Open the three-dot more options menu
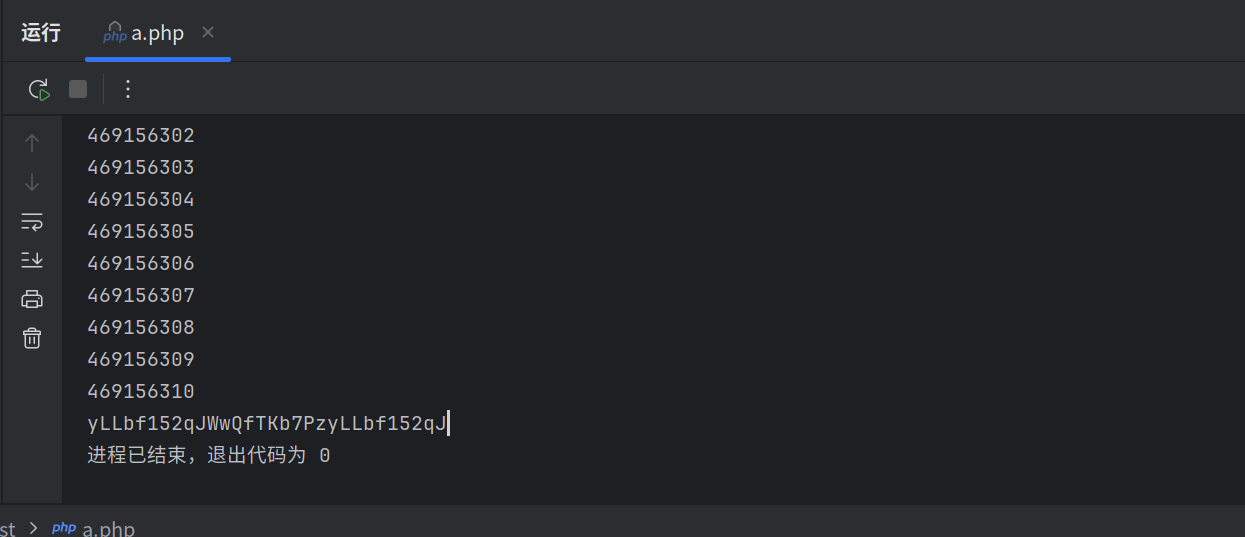Viewport: 1245px width, 537px height. pyautogui.click(x=127, y=90)
